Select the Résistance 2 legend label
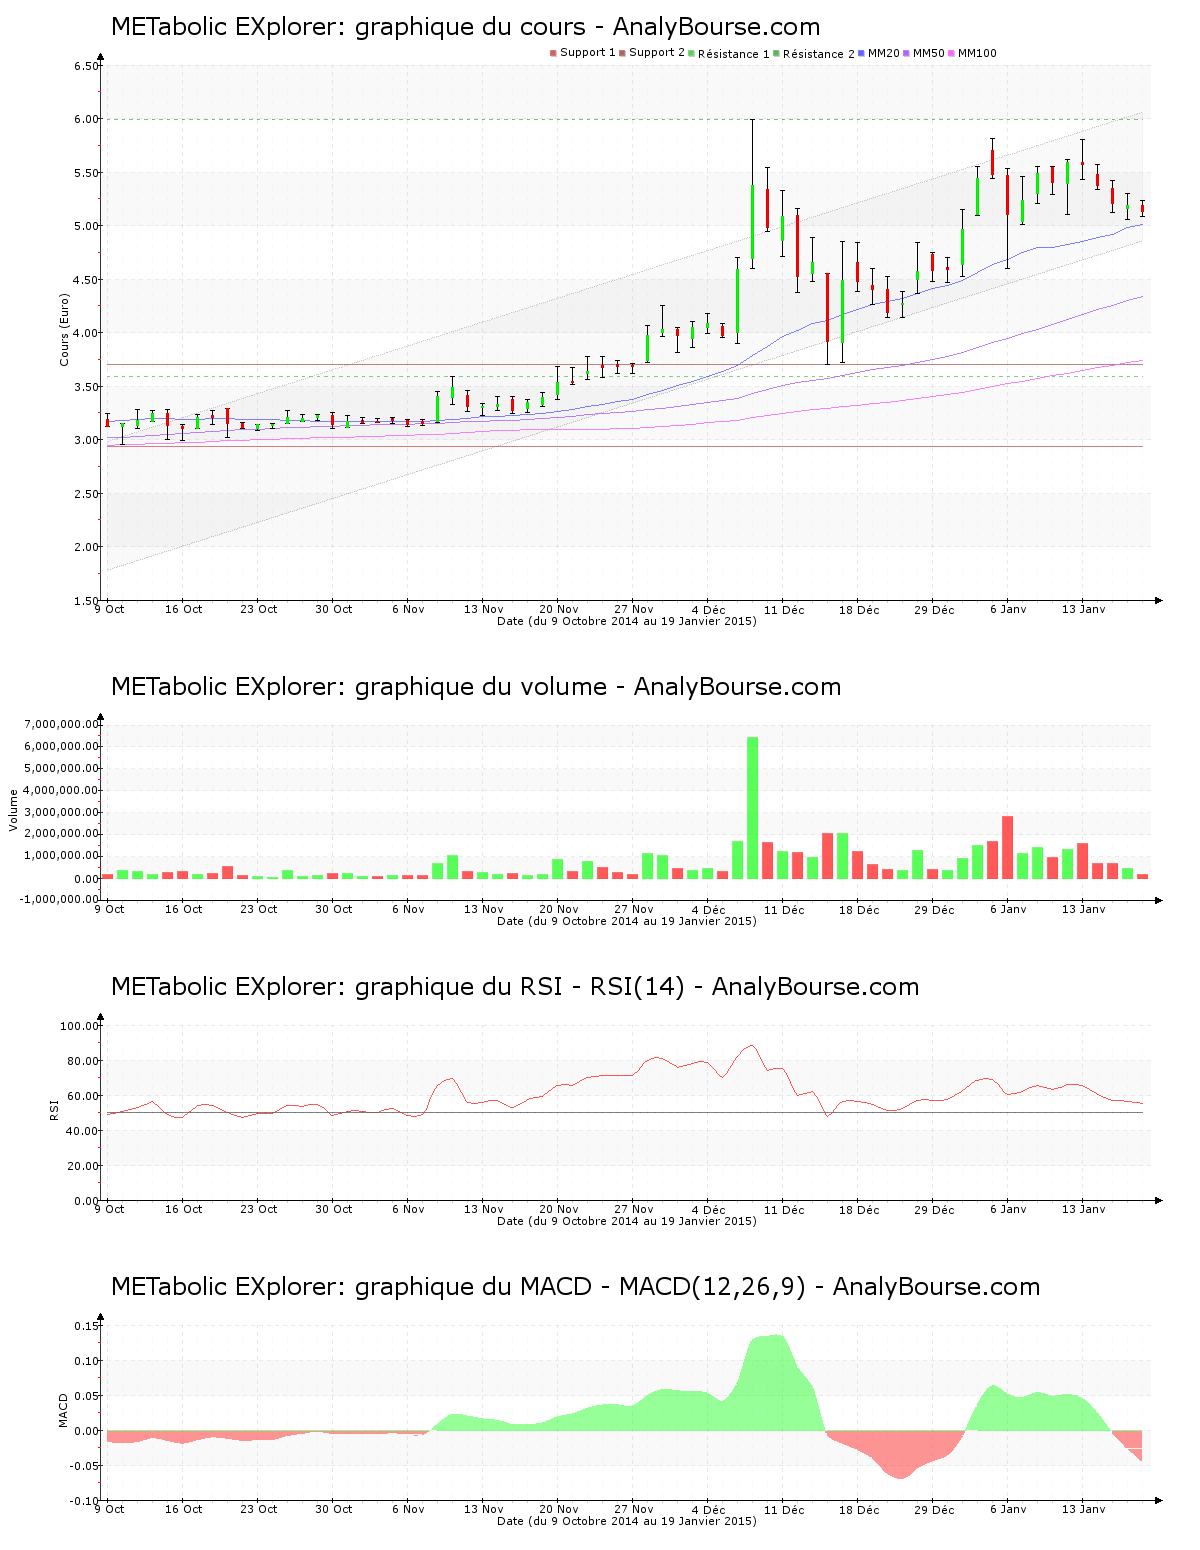Image resolution: width=1200 pixels, height=1550 pixels. (x=819, y=53)
